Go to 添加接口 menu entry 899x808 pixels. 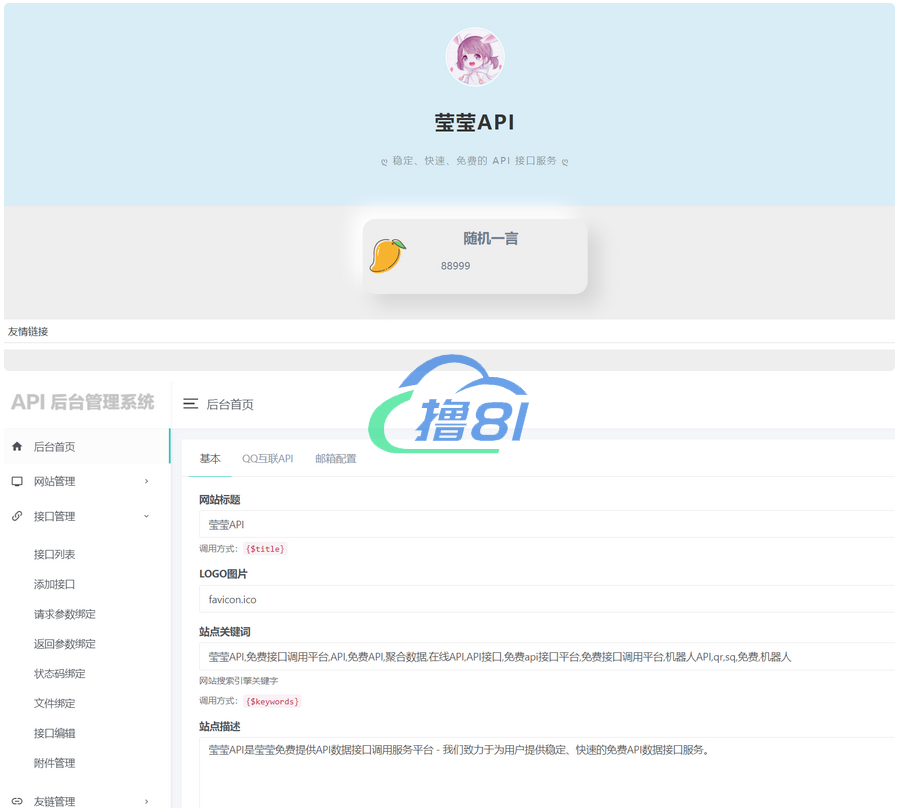55,584
